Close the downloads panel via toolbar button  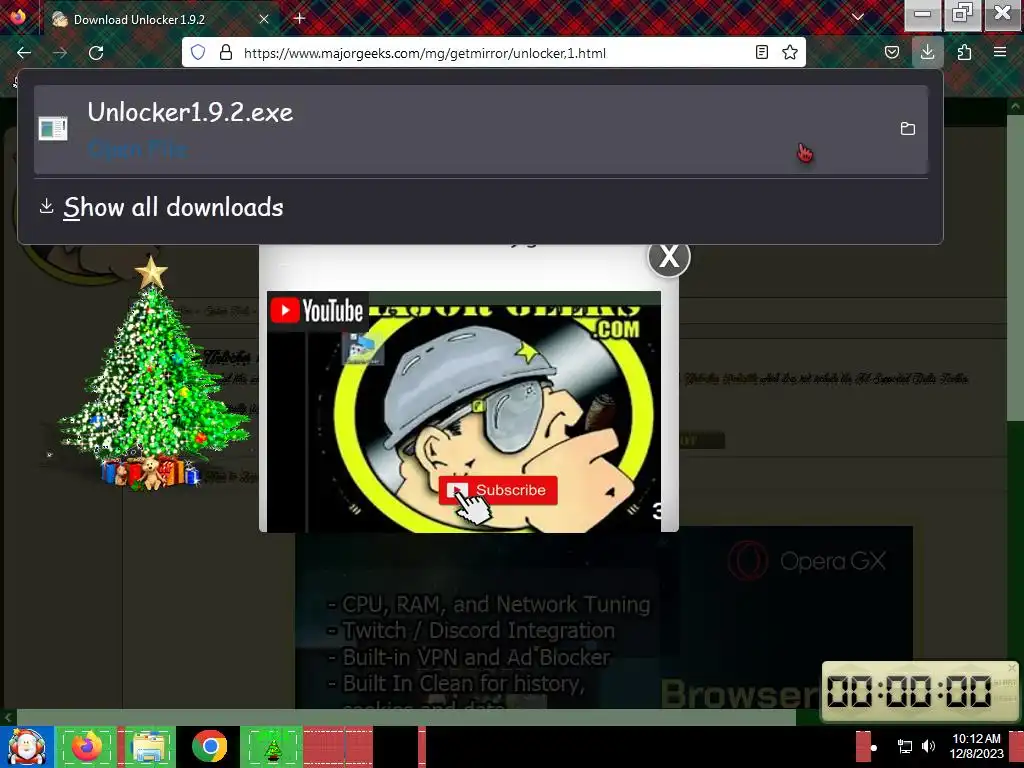tap(927, 52)
